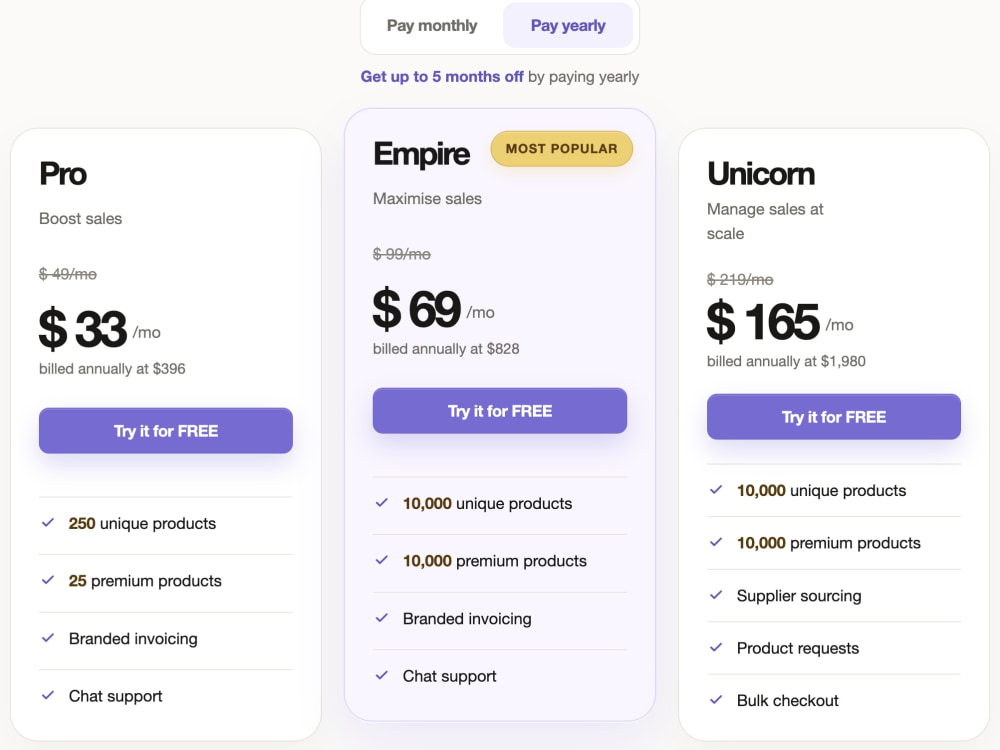Screen dimensions: 1000x750
Task: Click Pro plan Branded invoicing checkmark
Action: coord(48,638)
